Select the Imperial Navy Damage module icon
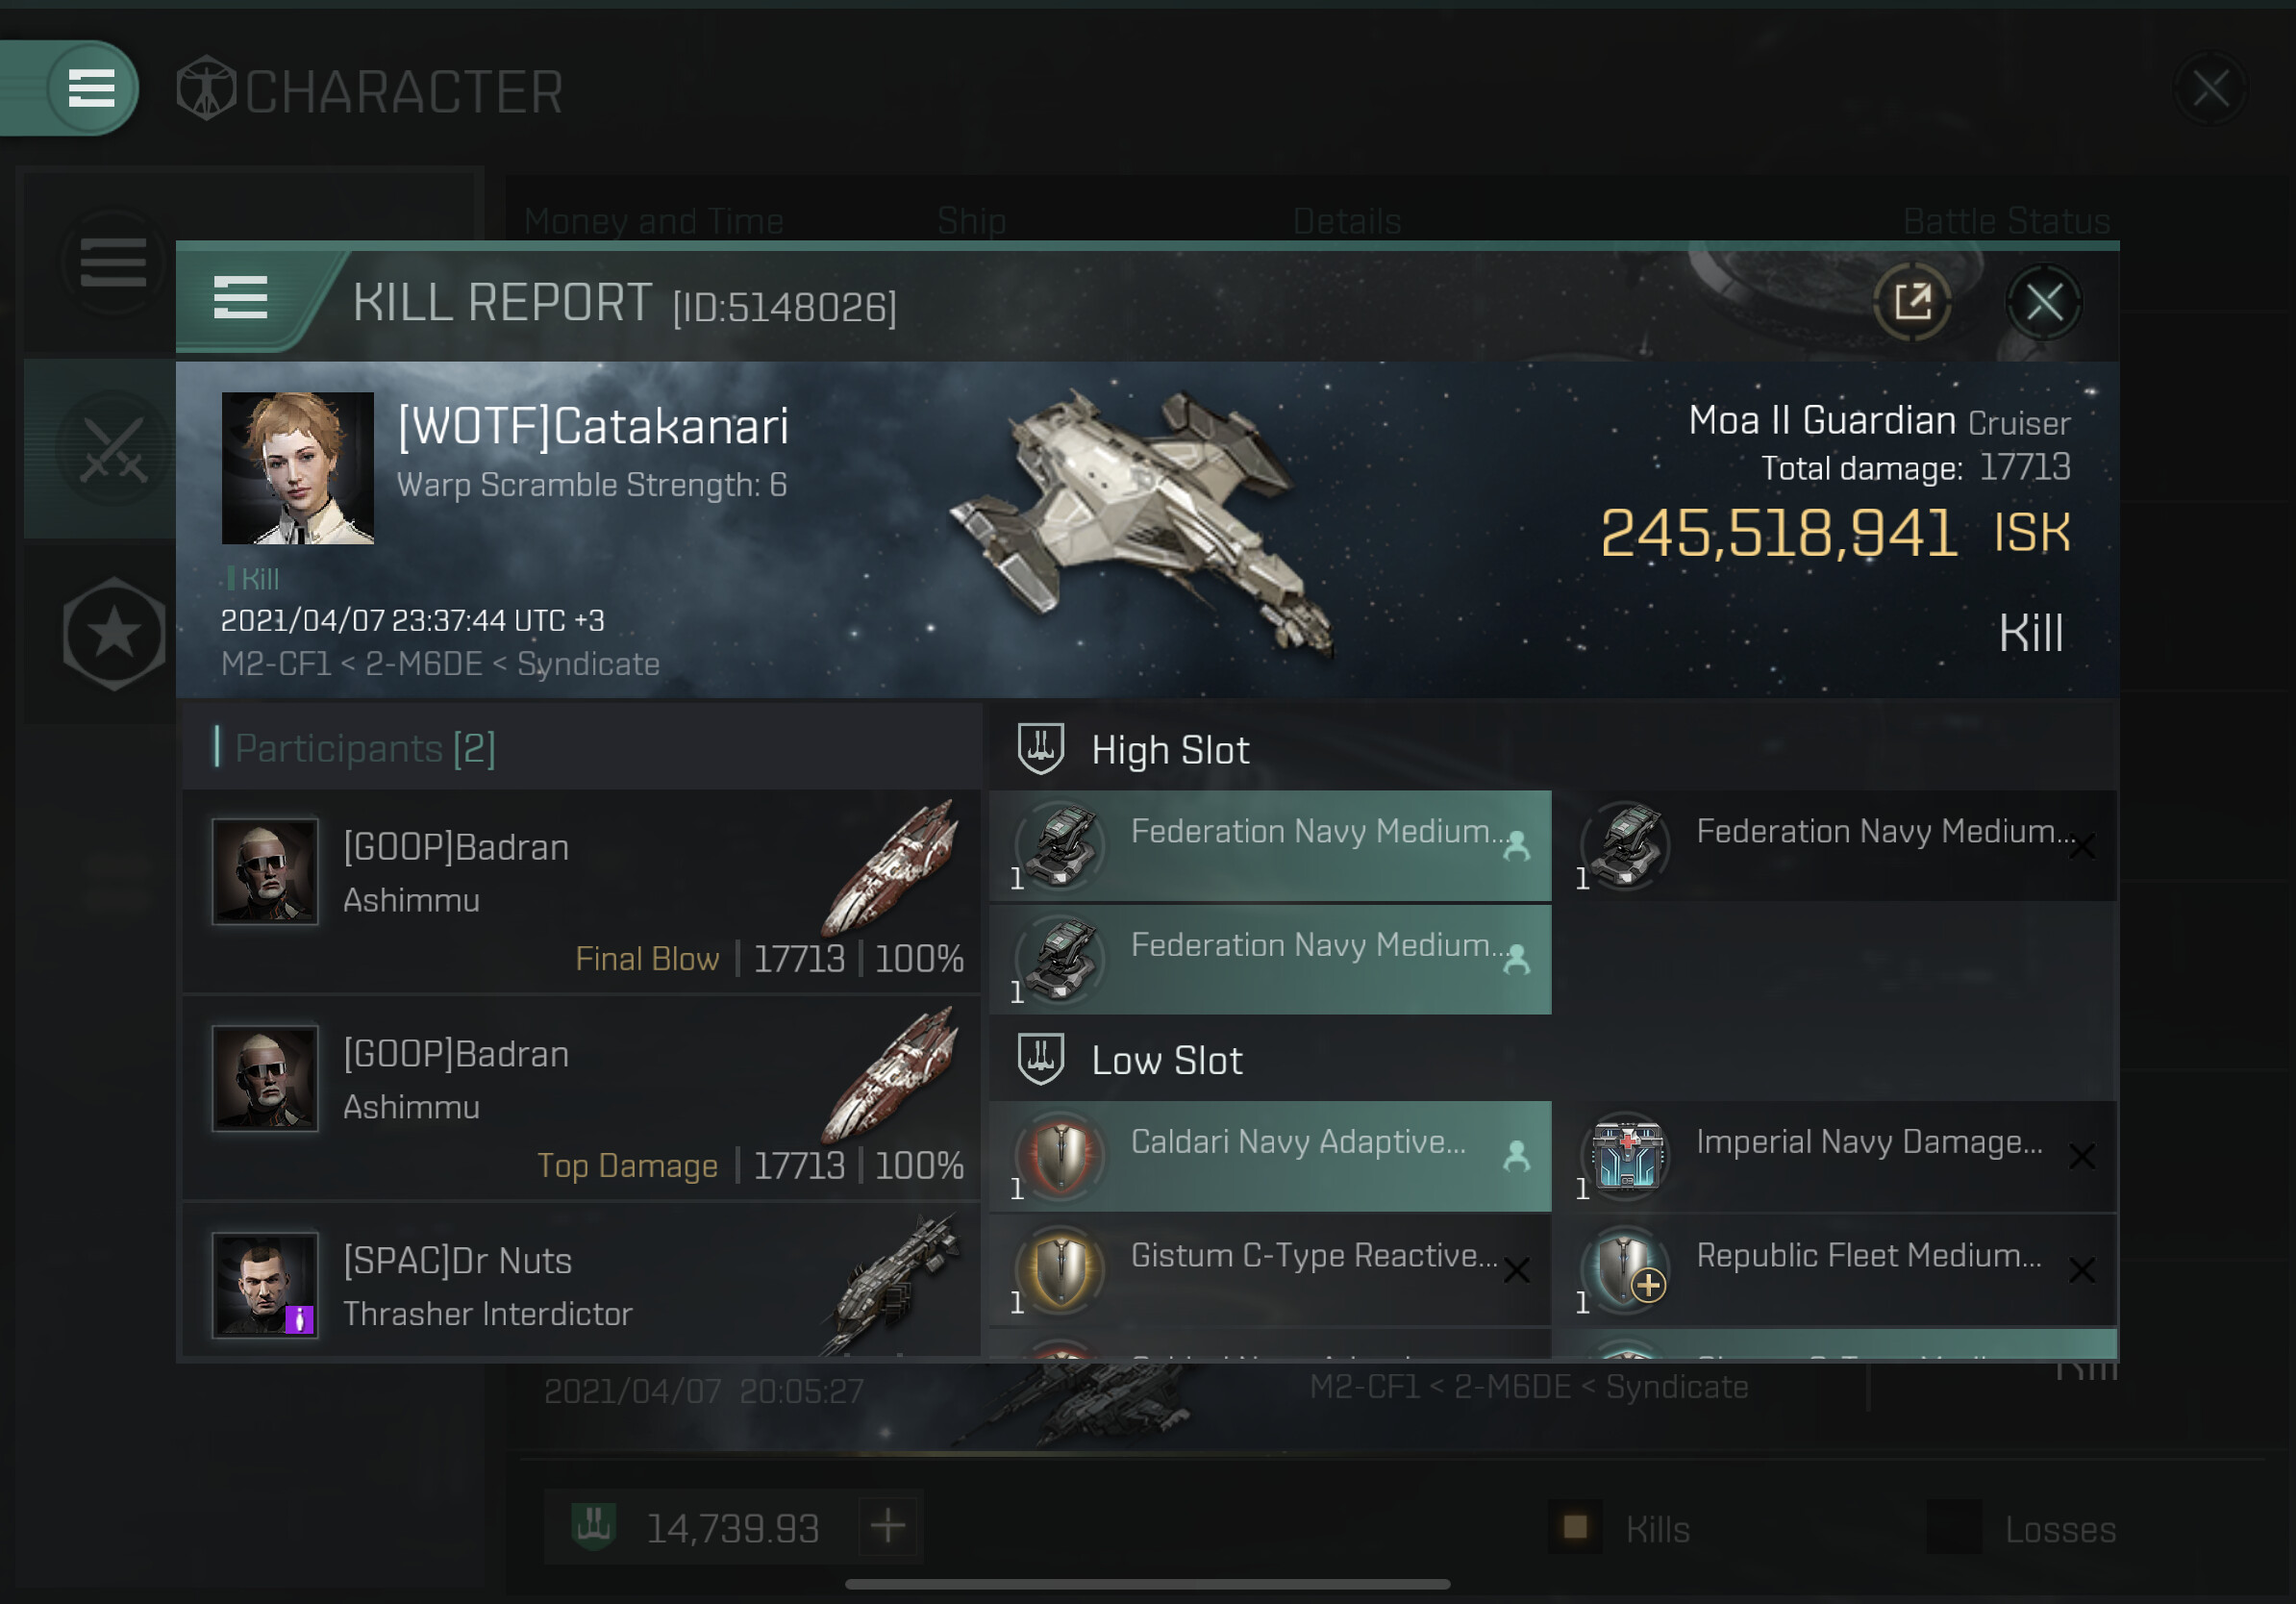The image size is (2296, 1604). (1626, 1155)
